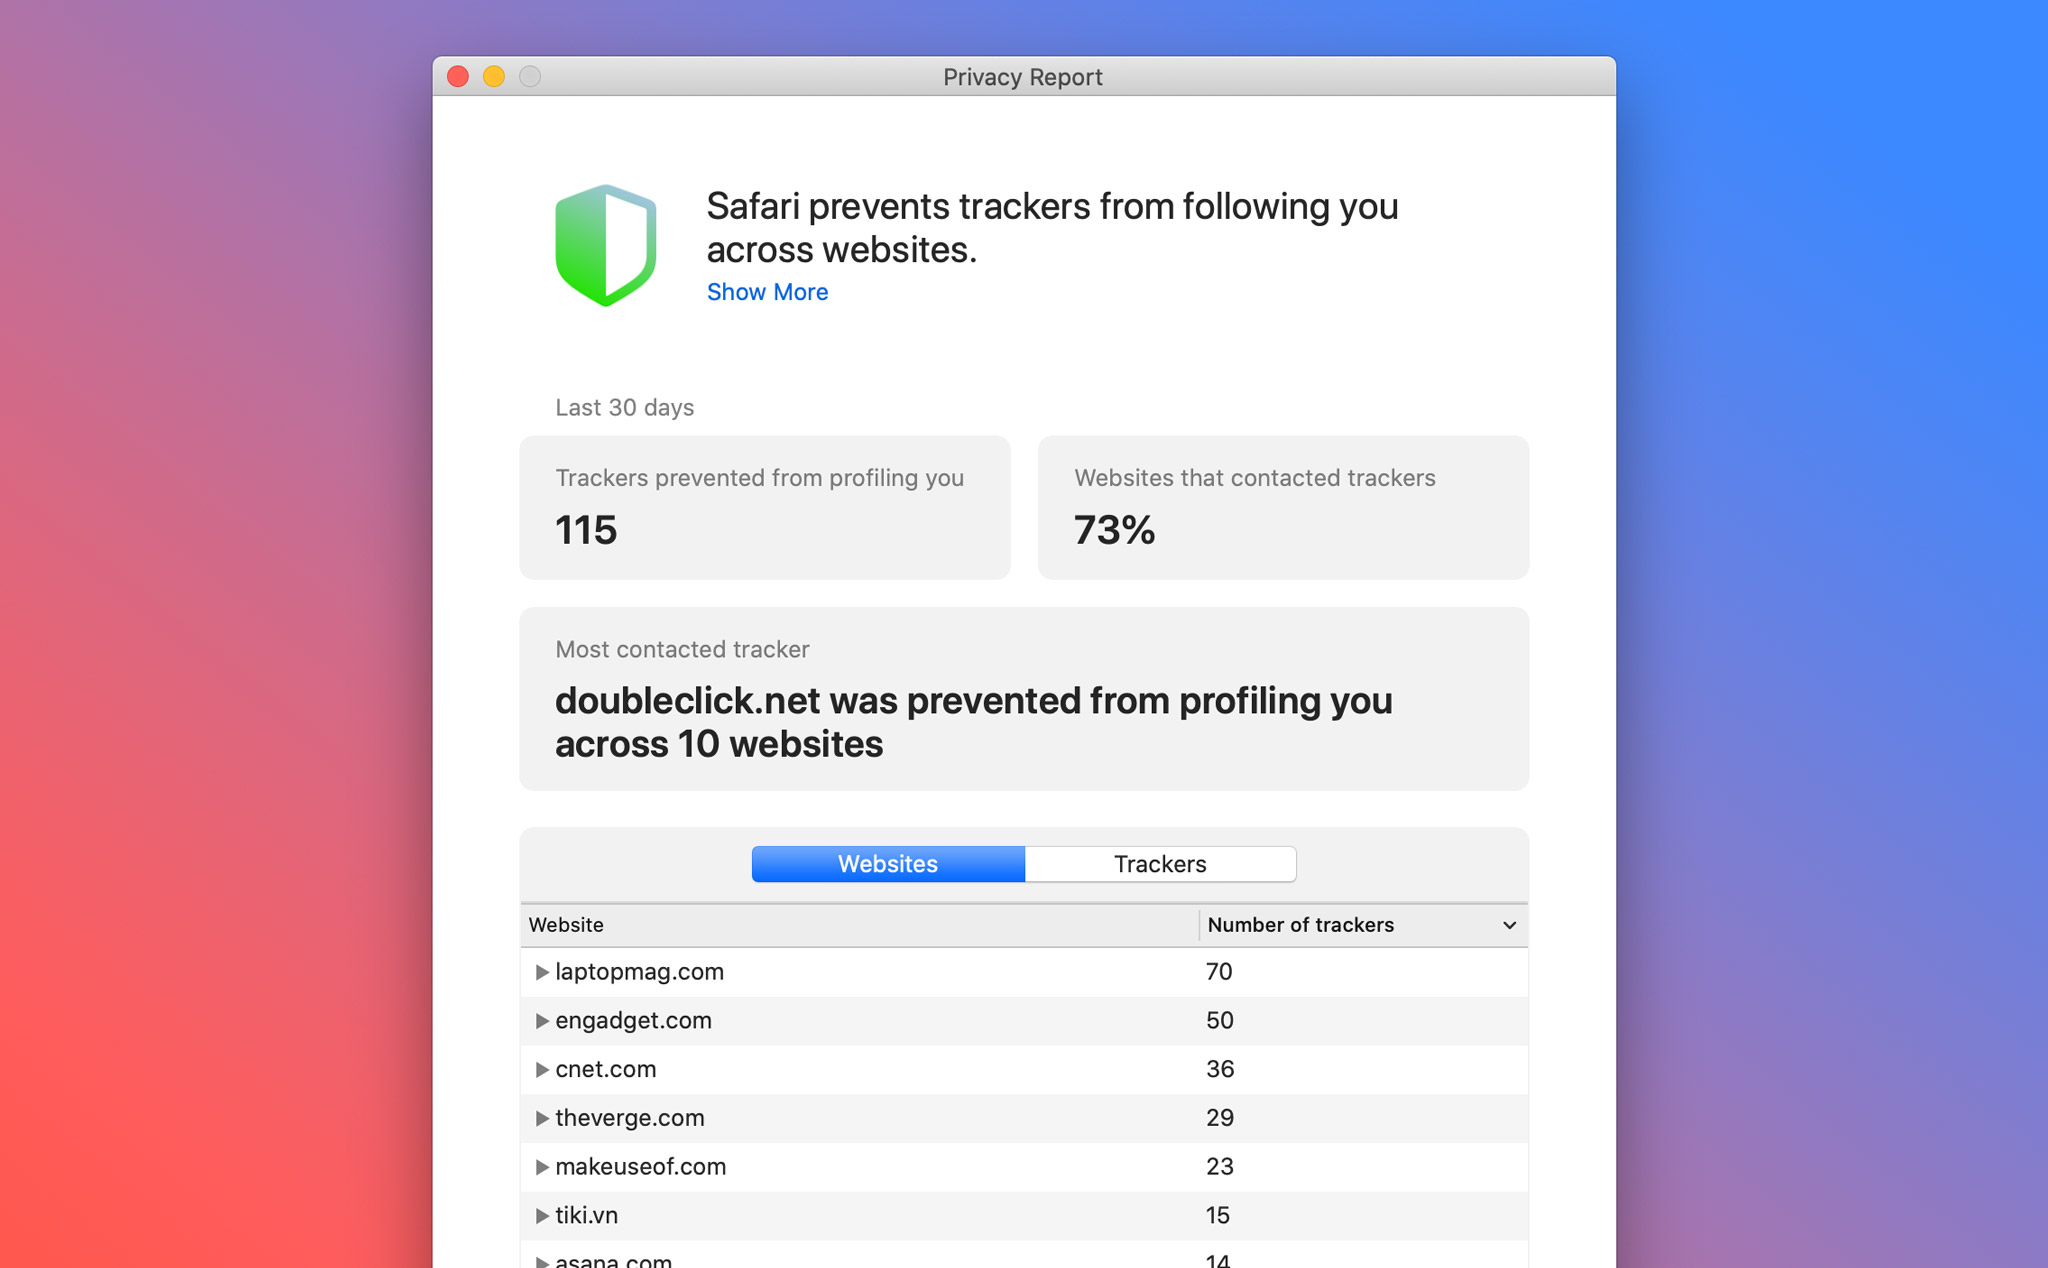Expand the cnet.com disclosure triangle

[542, 1069]
